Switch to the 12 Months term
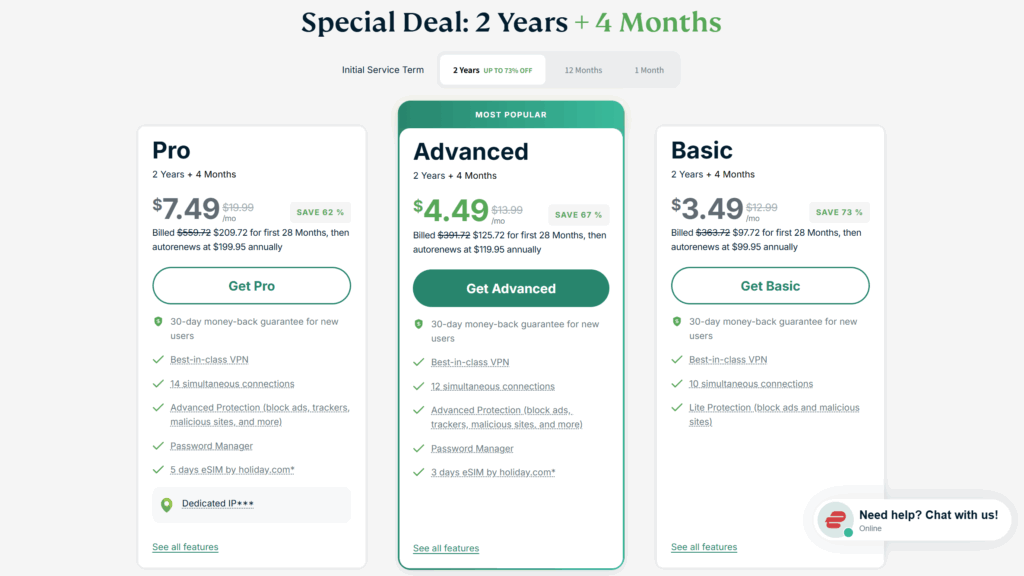The image size is (1024, 576). pyautogui.click(x=583, y=70)
